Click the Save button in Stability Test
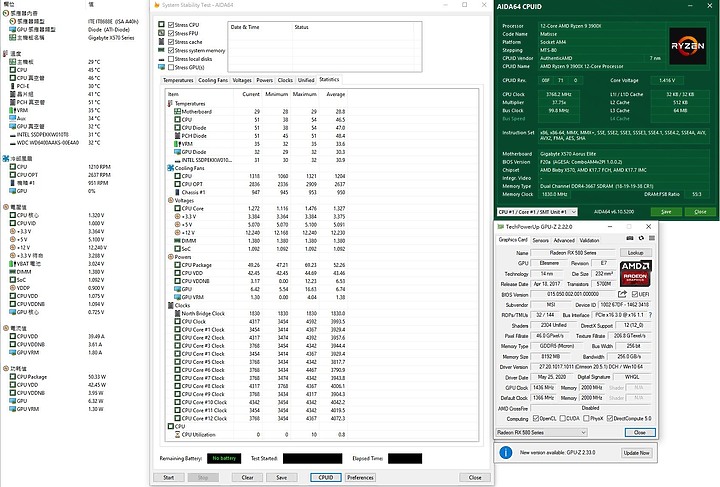Viewport: 720px width, 487px height. click(281, 478)
